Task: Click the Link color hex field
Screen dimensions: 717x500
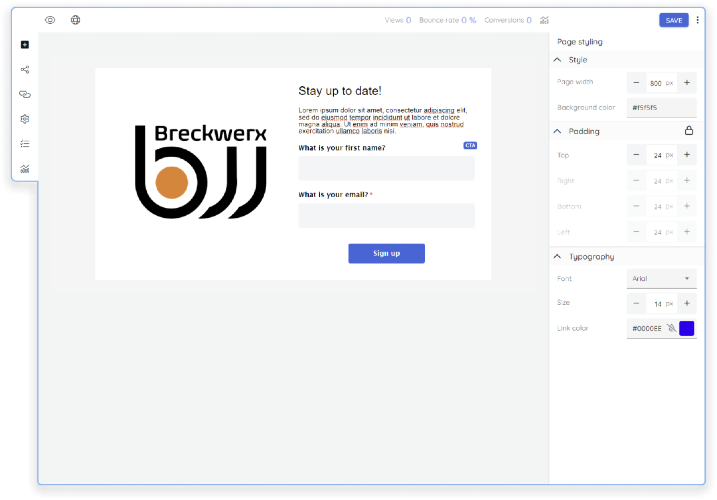Action: point(647,328)
